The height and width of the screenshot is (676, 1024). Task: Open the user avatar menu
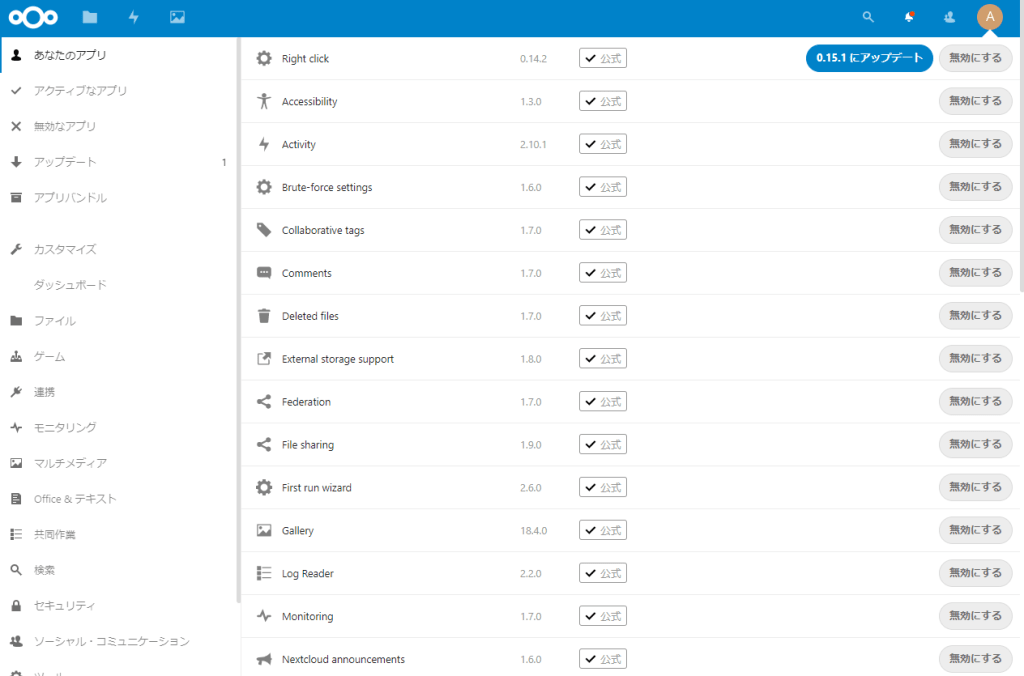click(x=989, y=17)
